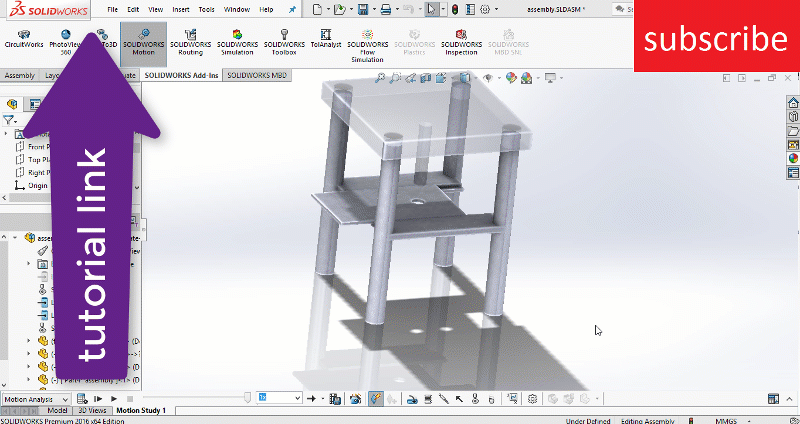Open Results and Plots icon
Screen dimensions: 800x424
tap(513, 399)
